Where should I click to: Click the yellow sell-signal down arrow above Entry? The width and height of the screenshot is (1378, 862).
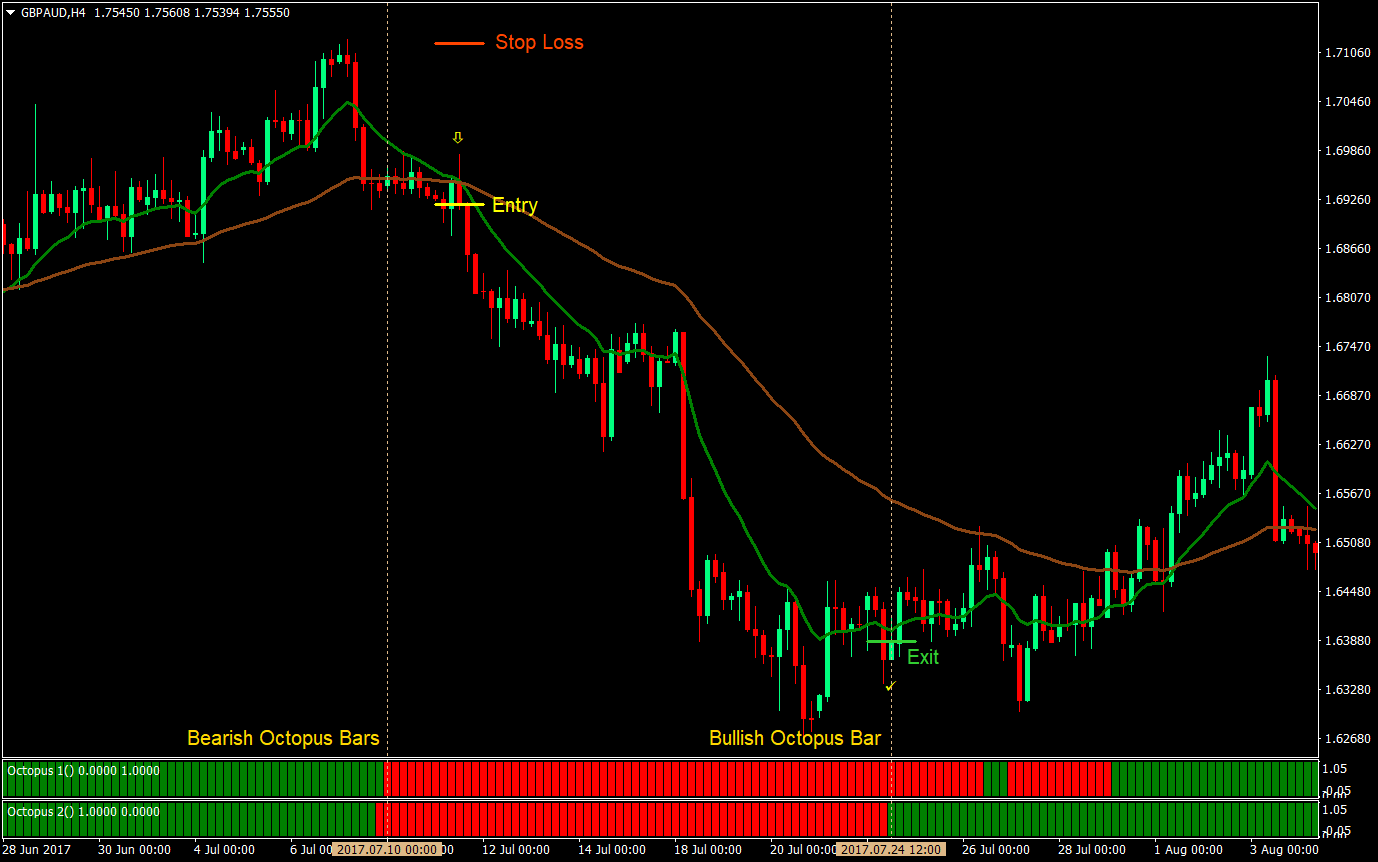click(x=458, y=138)
